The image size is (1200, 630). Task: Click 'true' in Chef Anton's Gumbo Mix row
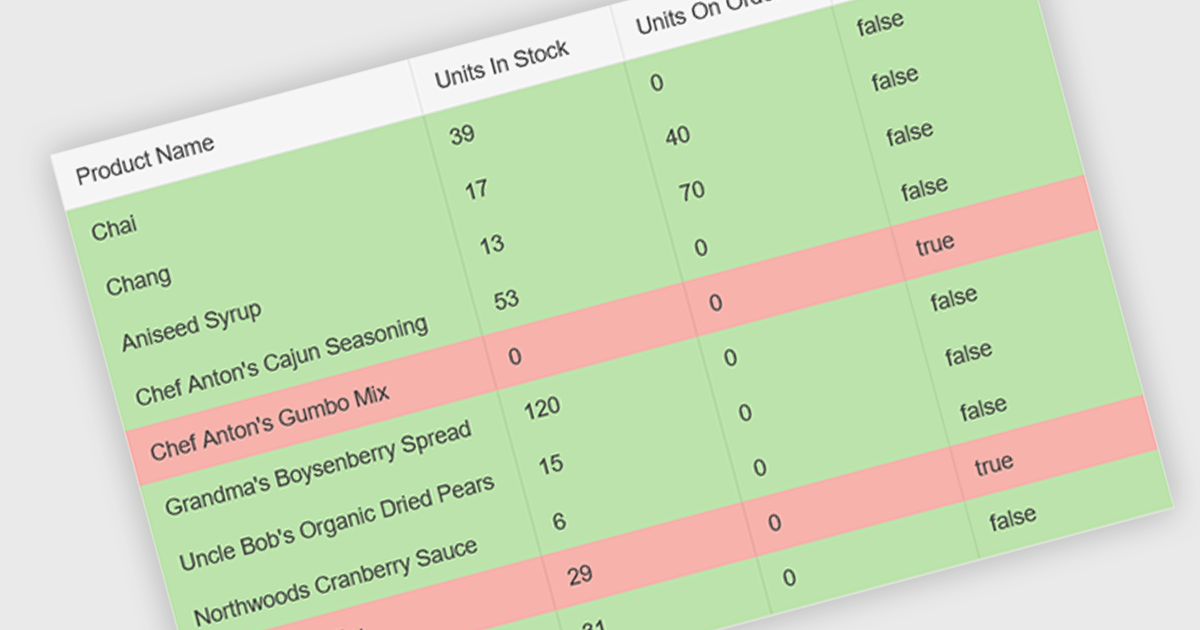935,243
